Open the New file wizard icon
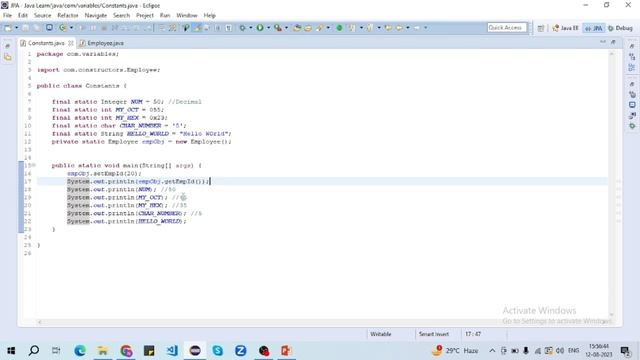 (8, 28)
